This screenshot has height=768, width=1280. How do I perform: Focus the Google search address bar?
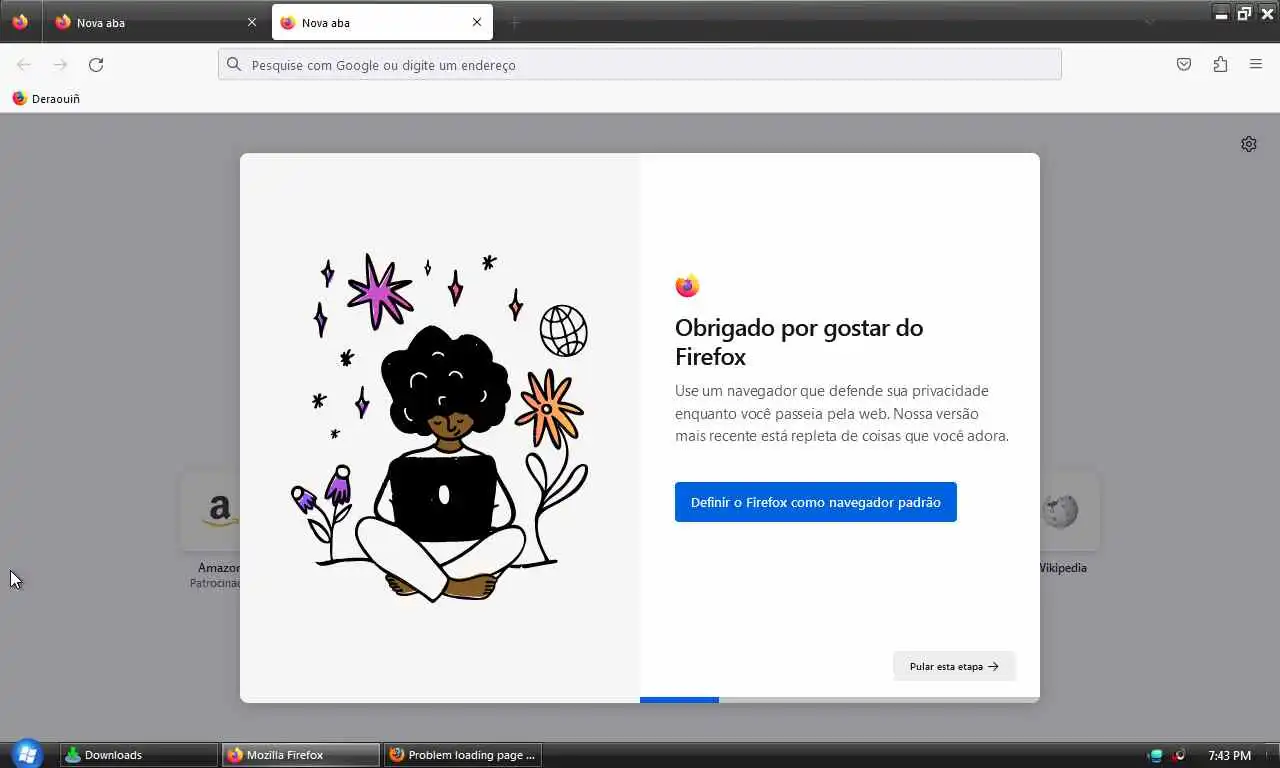coord(640,65)
